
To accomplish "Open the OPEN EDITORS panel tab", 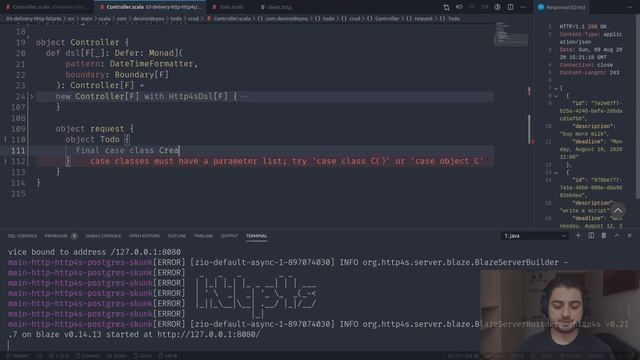I will point(144,236).
